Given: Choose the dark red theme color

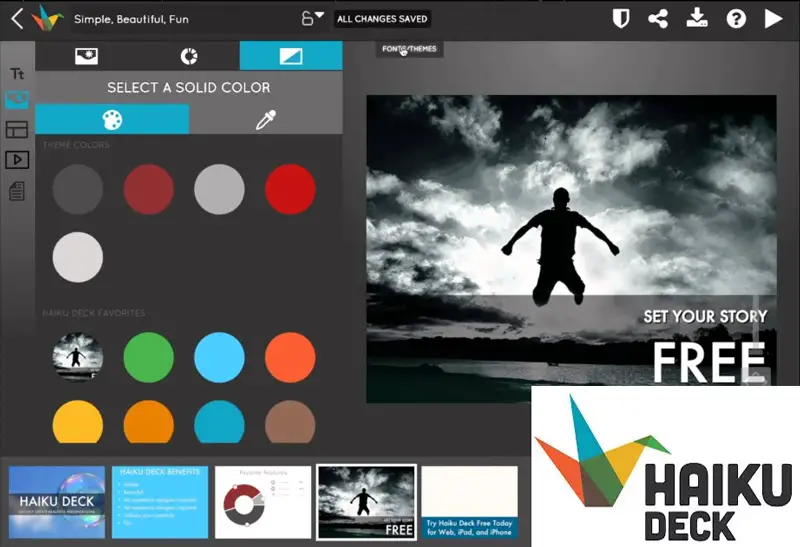Looking at the screenshot, I should (148, 189).
